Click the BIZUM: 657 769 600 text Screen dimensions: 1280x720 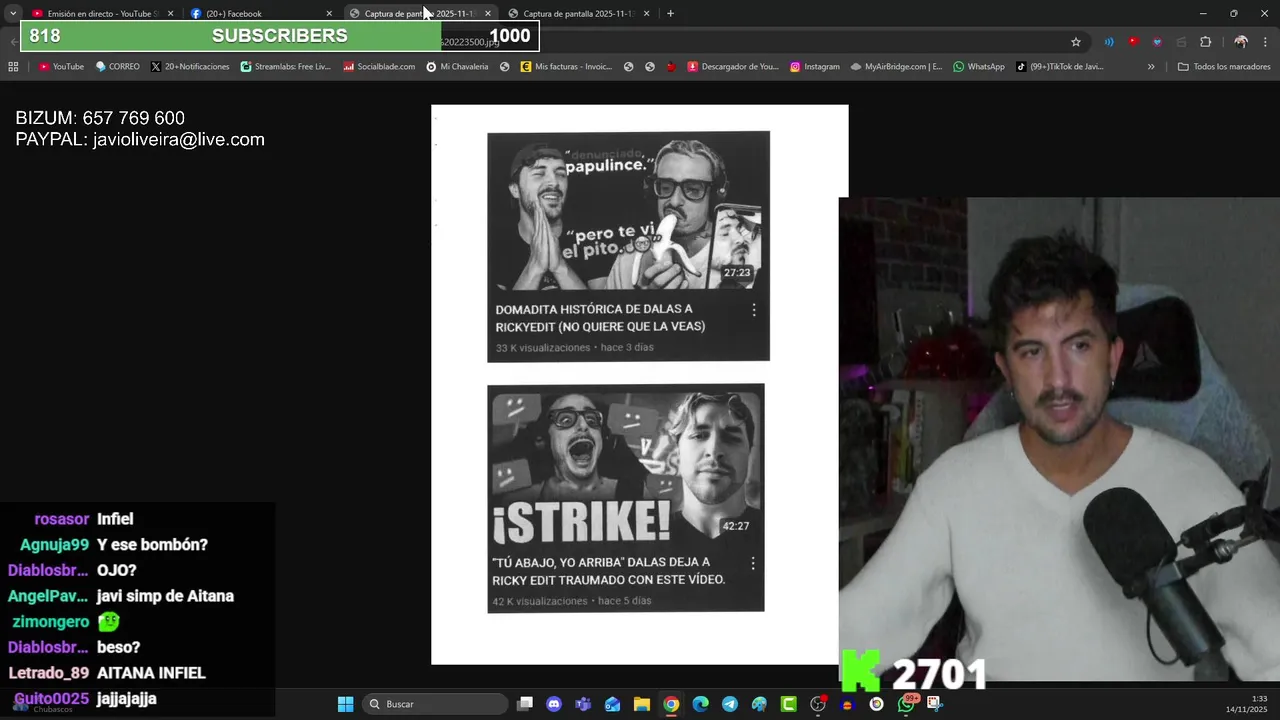[100, 118]
